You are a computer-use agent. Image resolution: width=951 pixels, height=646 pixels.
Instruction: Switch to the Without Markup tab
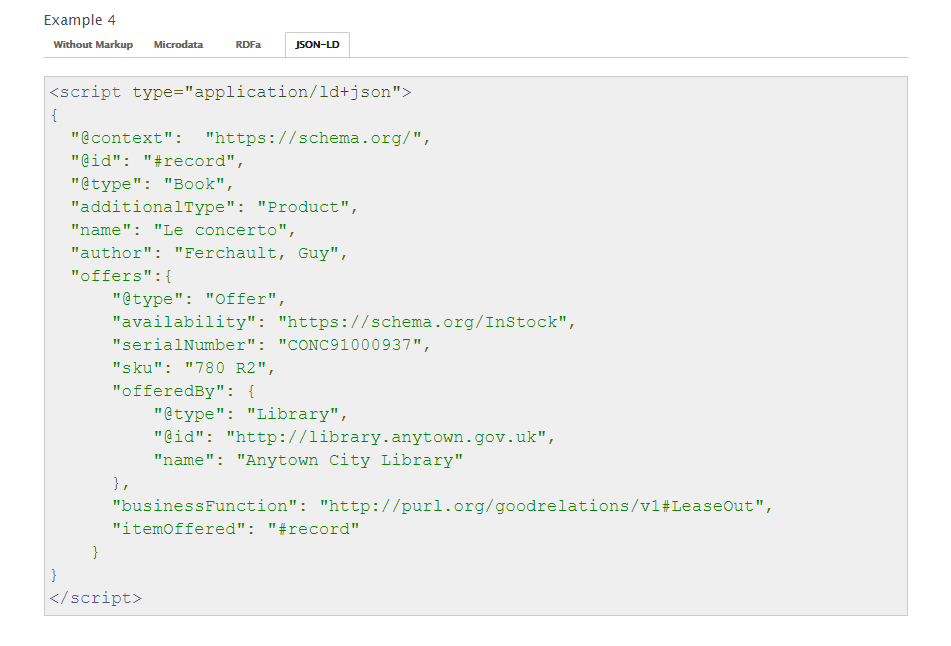pos(93,45)
